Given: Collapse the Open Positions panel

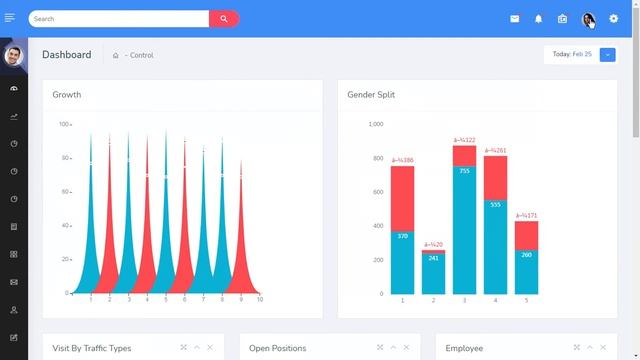Looking at the screenshot, I should click(393, 347).
